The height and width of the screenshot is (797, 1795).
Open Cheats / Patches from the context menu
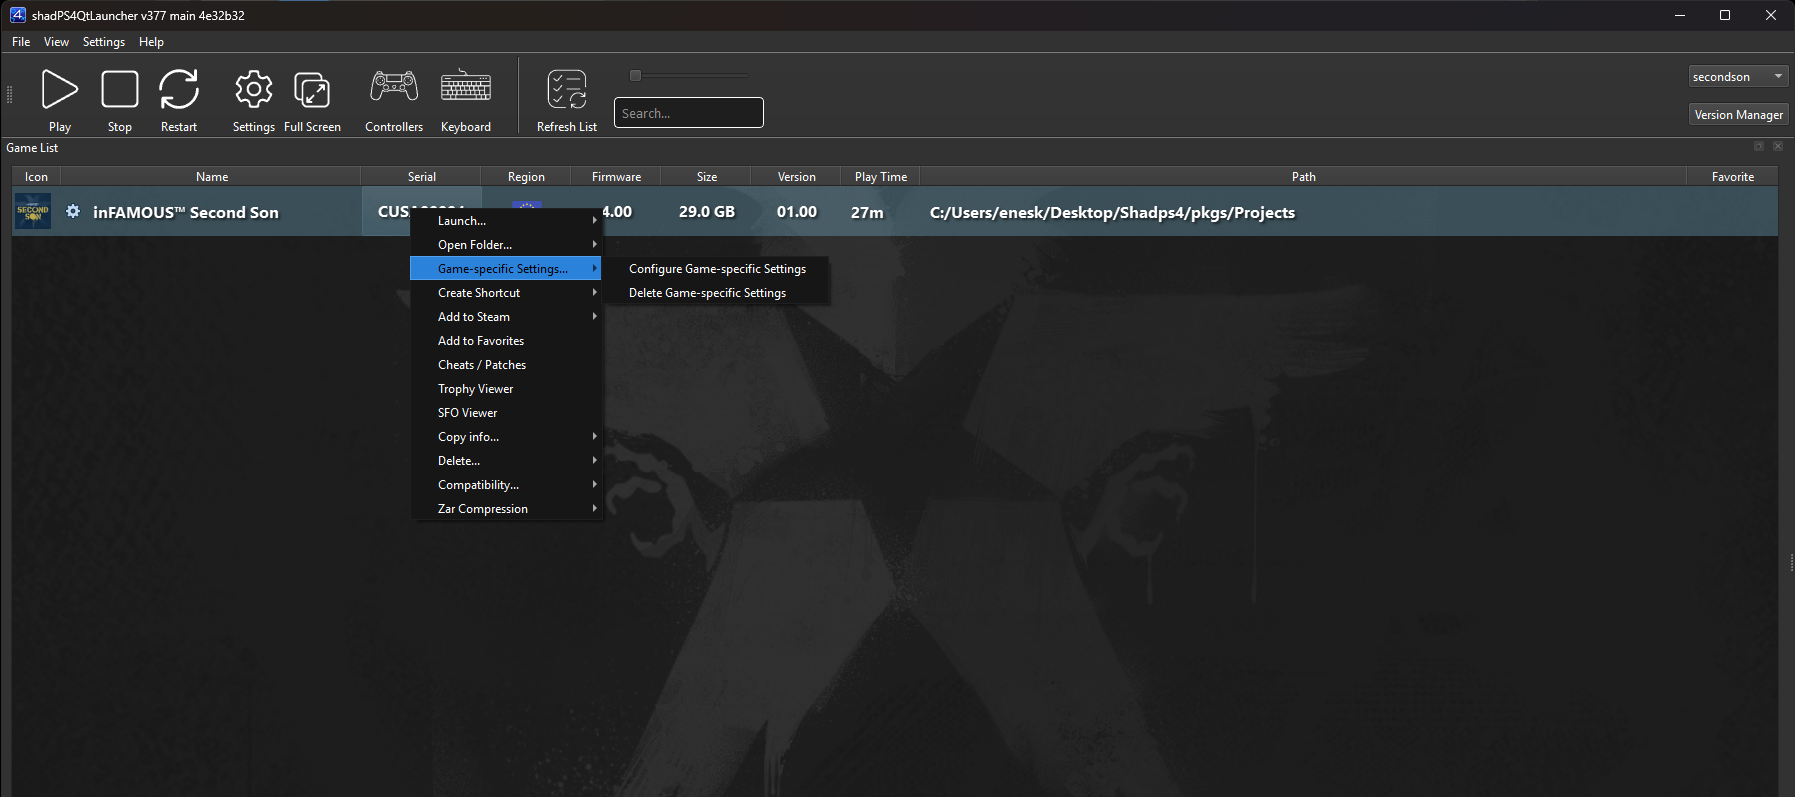pos(506,365)
